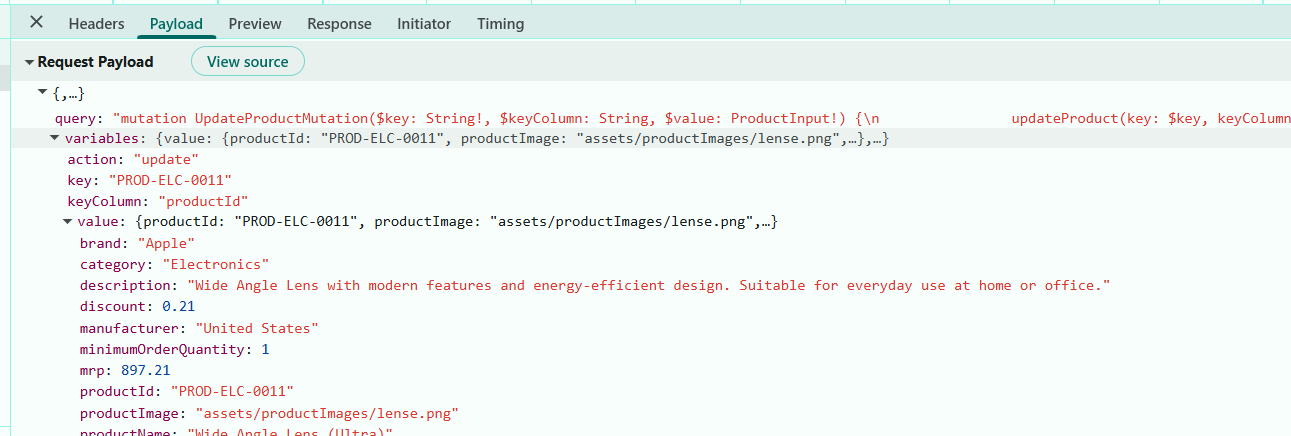Click the action "update" property
The height and width of the screenshot is (436, 1291).
pos(133,160)
